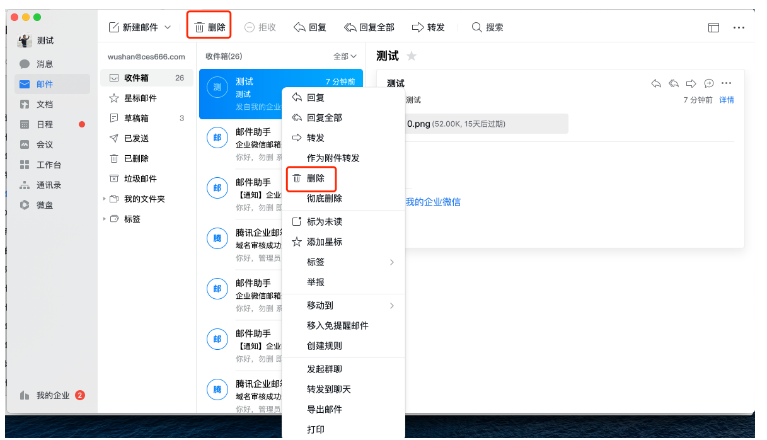The height and width of the screenshot is (440, 767).
Task: Choose 添加星标 in the context menu
Action: tap(327, 241)
